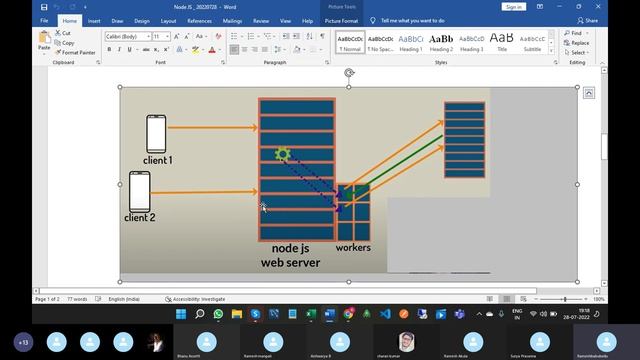The image size is (640, 360).
Task: Expand the Paragraph dialog launcher
Action: [x=327, y=62]
